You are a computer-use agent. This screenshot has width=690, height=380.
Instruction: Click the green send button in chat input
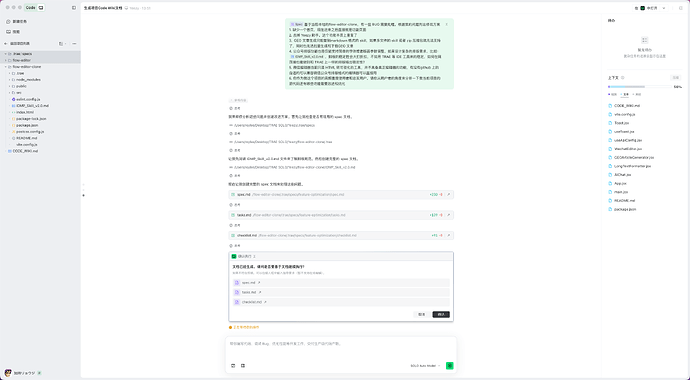[449, 365]
